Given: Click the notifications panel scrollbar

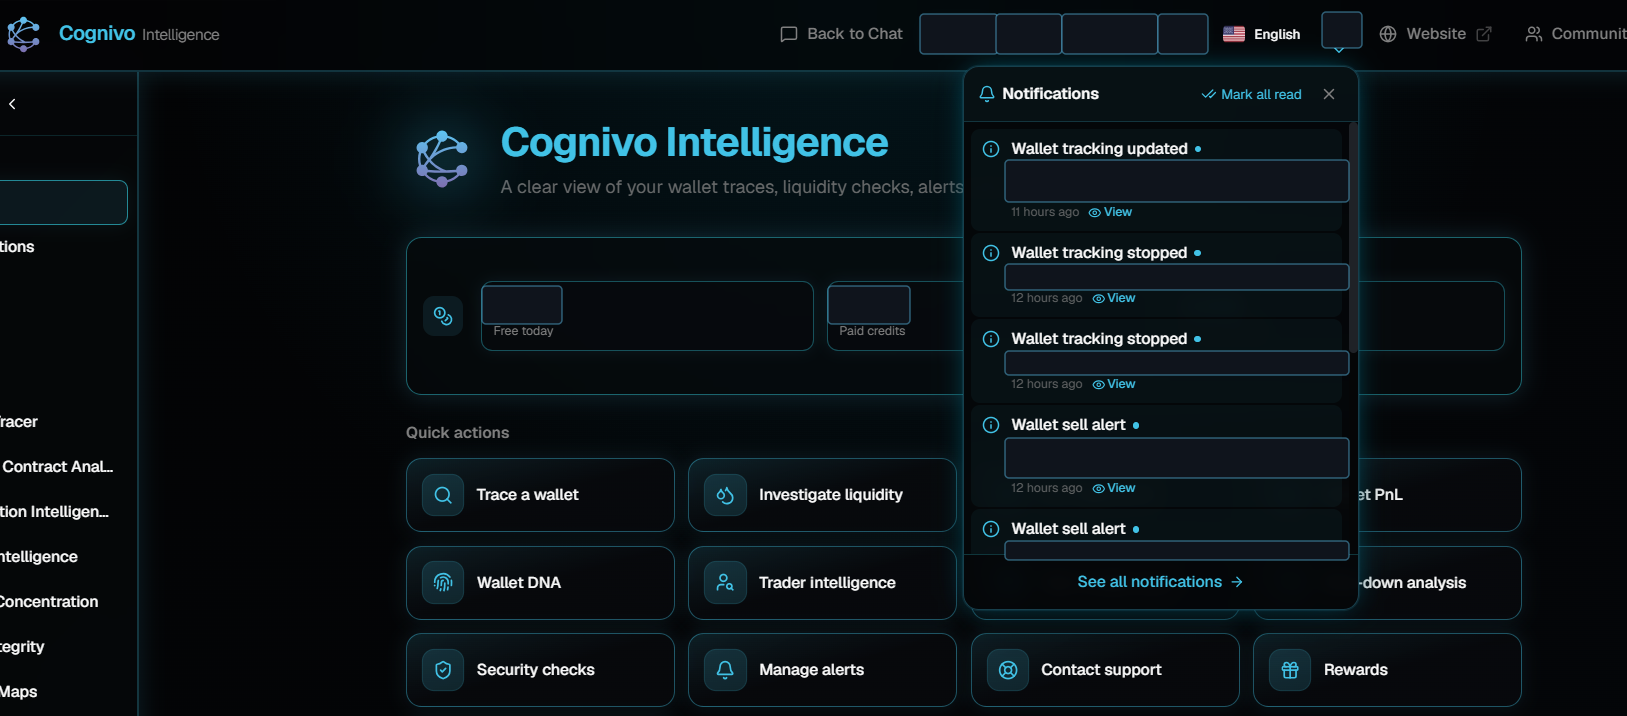Looking at the screenshot, I should [x=1353, y=237].
